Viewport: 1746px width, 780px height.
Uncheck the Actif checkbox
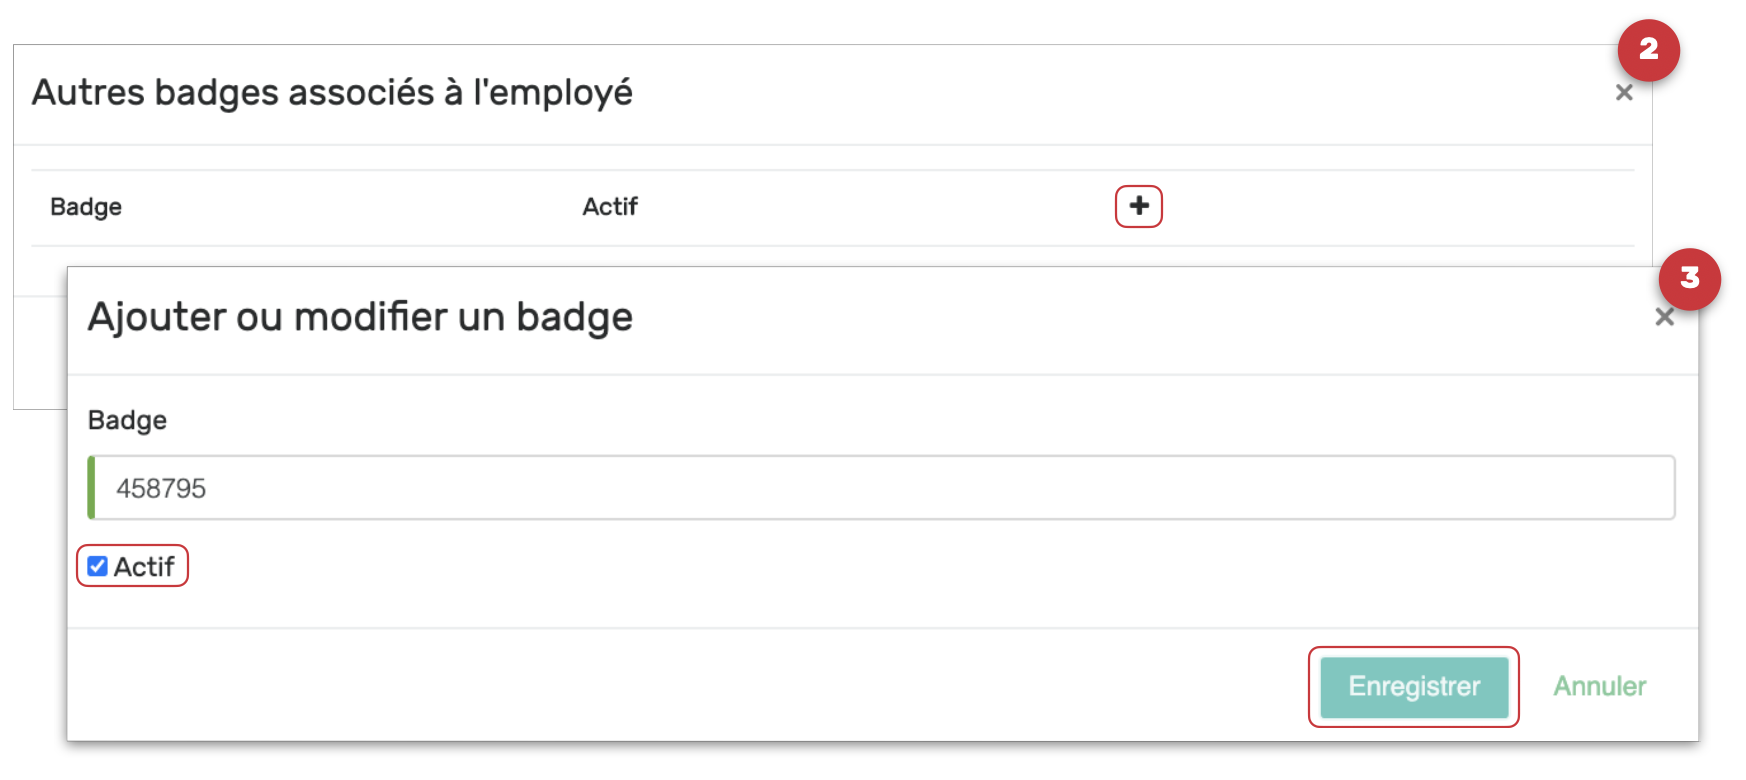(x=97, y=566)
